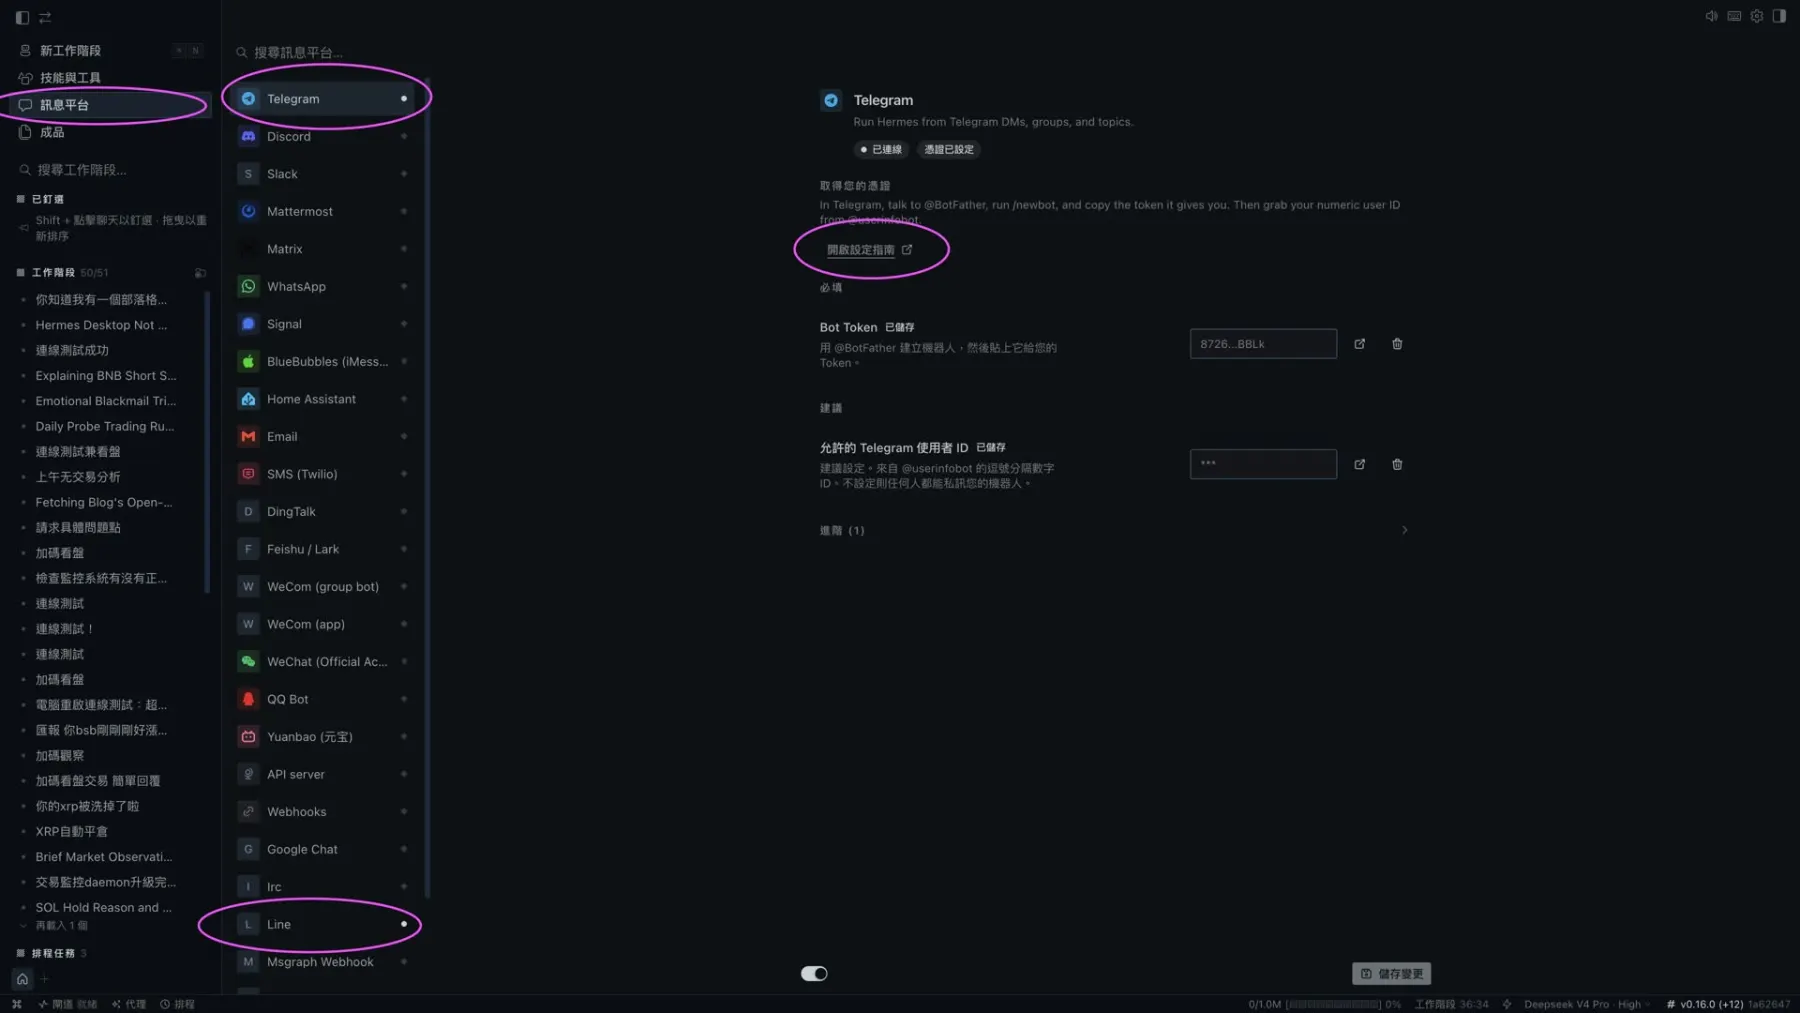Click context usage progress bar in status bar

tap(1333, 1004)
